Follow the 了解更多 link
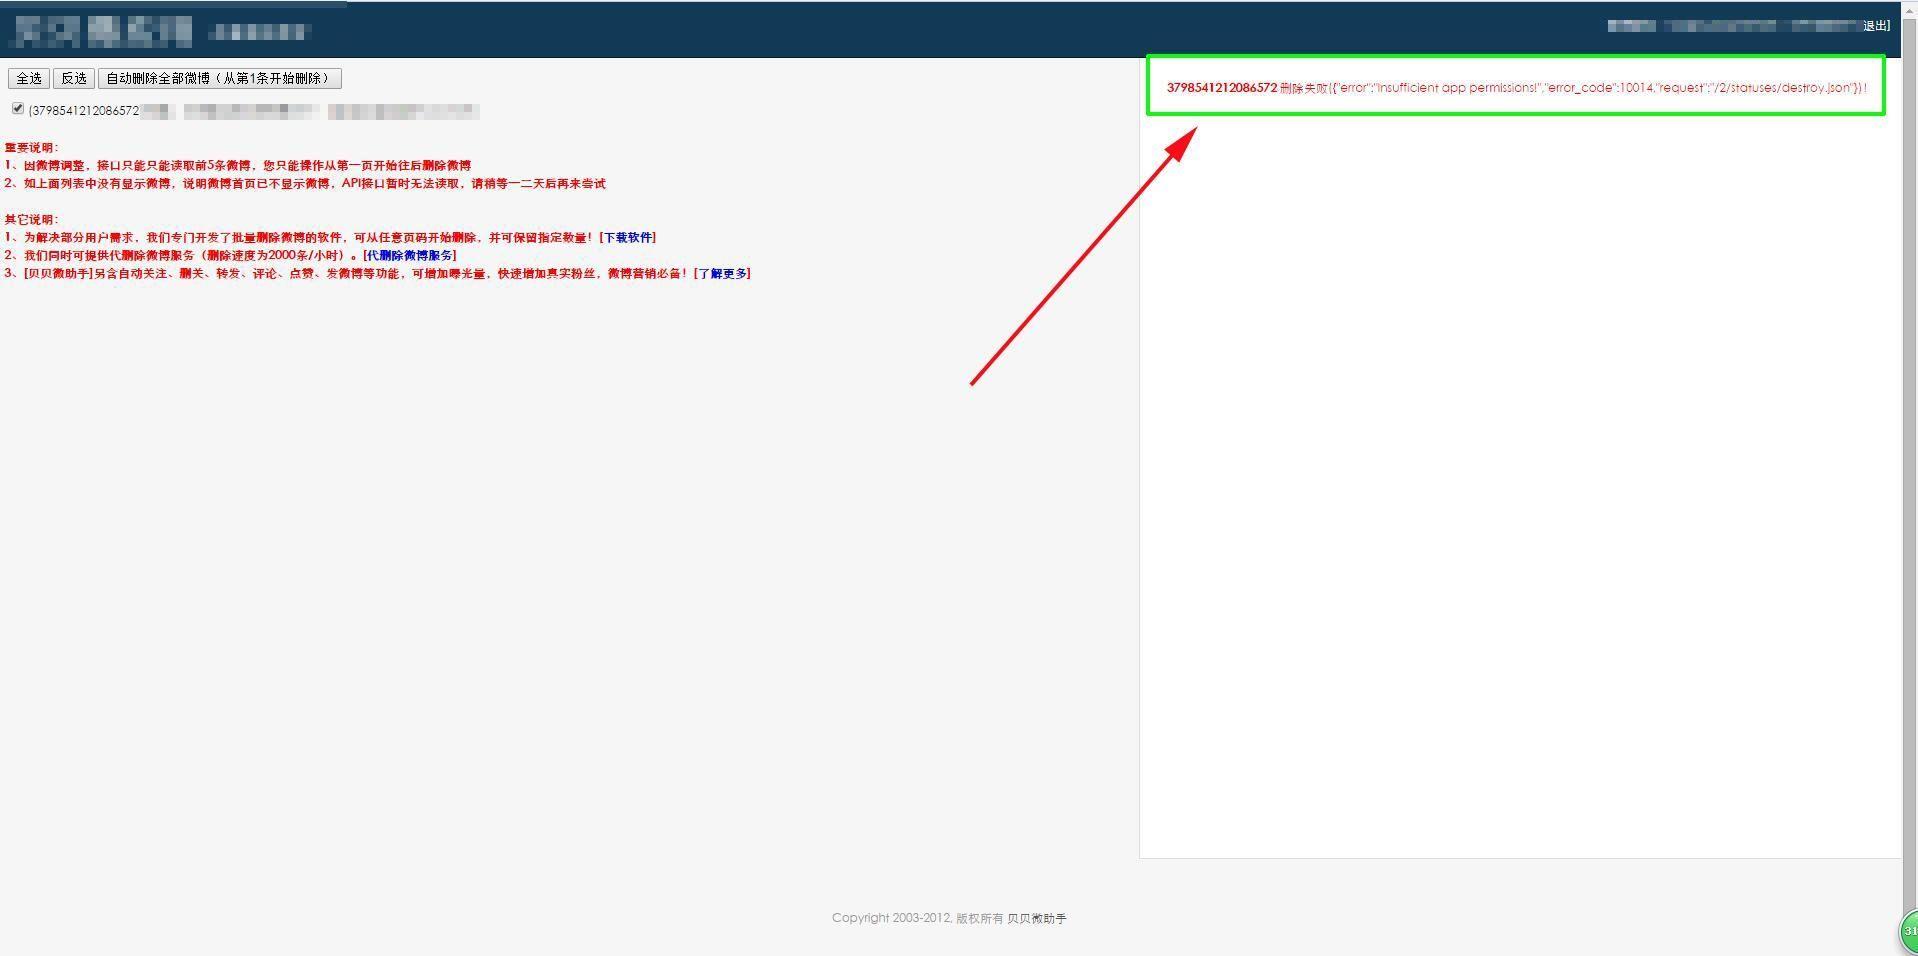Image resolution: width=1918 pixels, height=956 pixels. pyautogui.click(x=722, y=273)
